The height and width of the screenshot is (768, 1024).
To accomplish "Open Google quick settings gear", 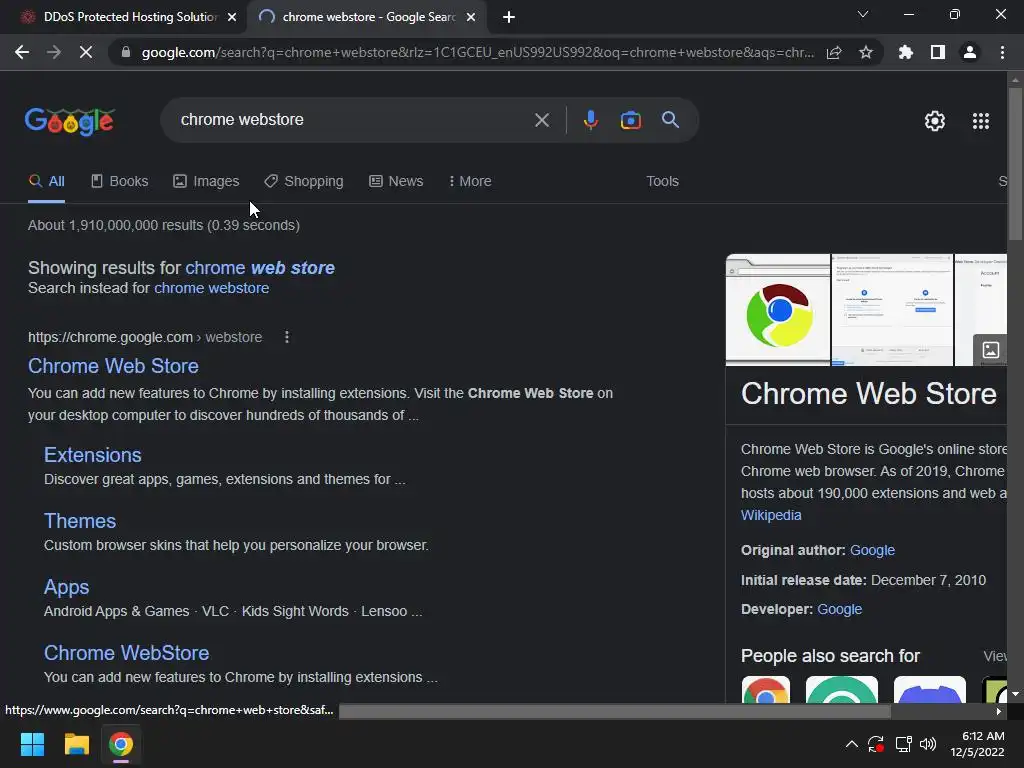I will [x=935, y=121].
